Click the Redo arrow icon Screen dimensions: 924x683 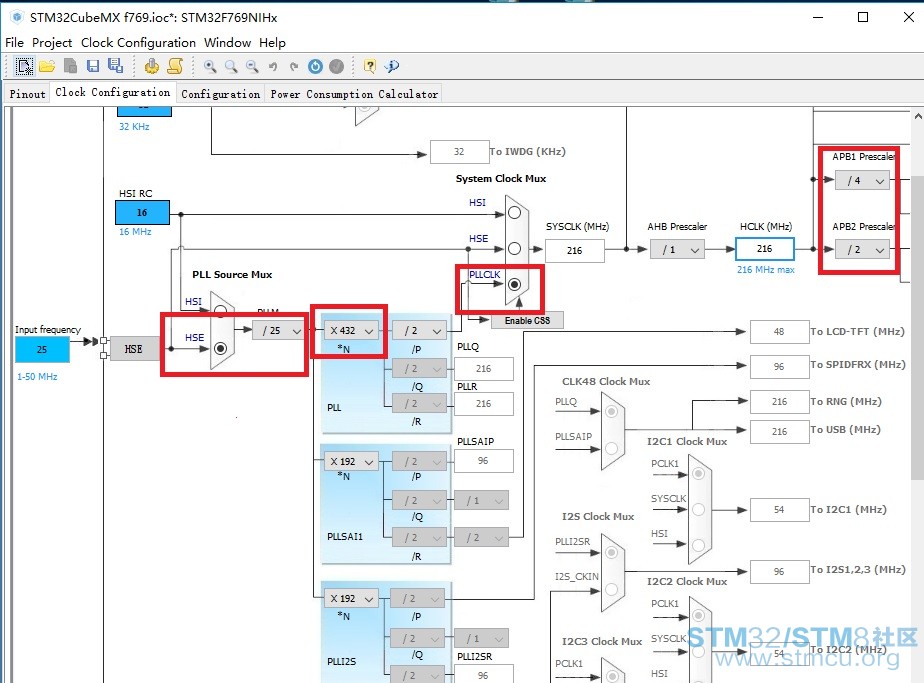(x=294, y=67)
